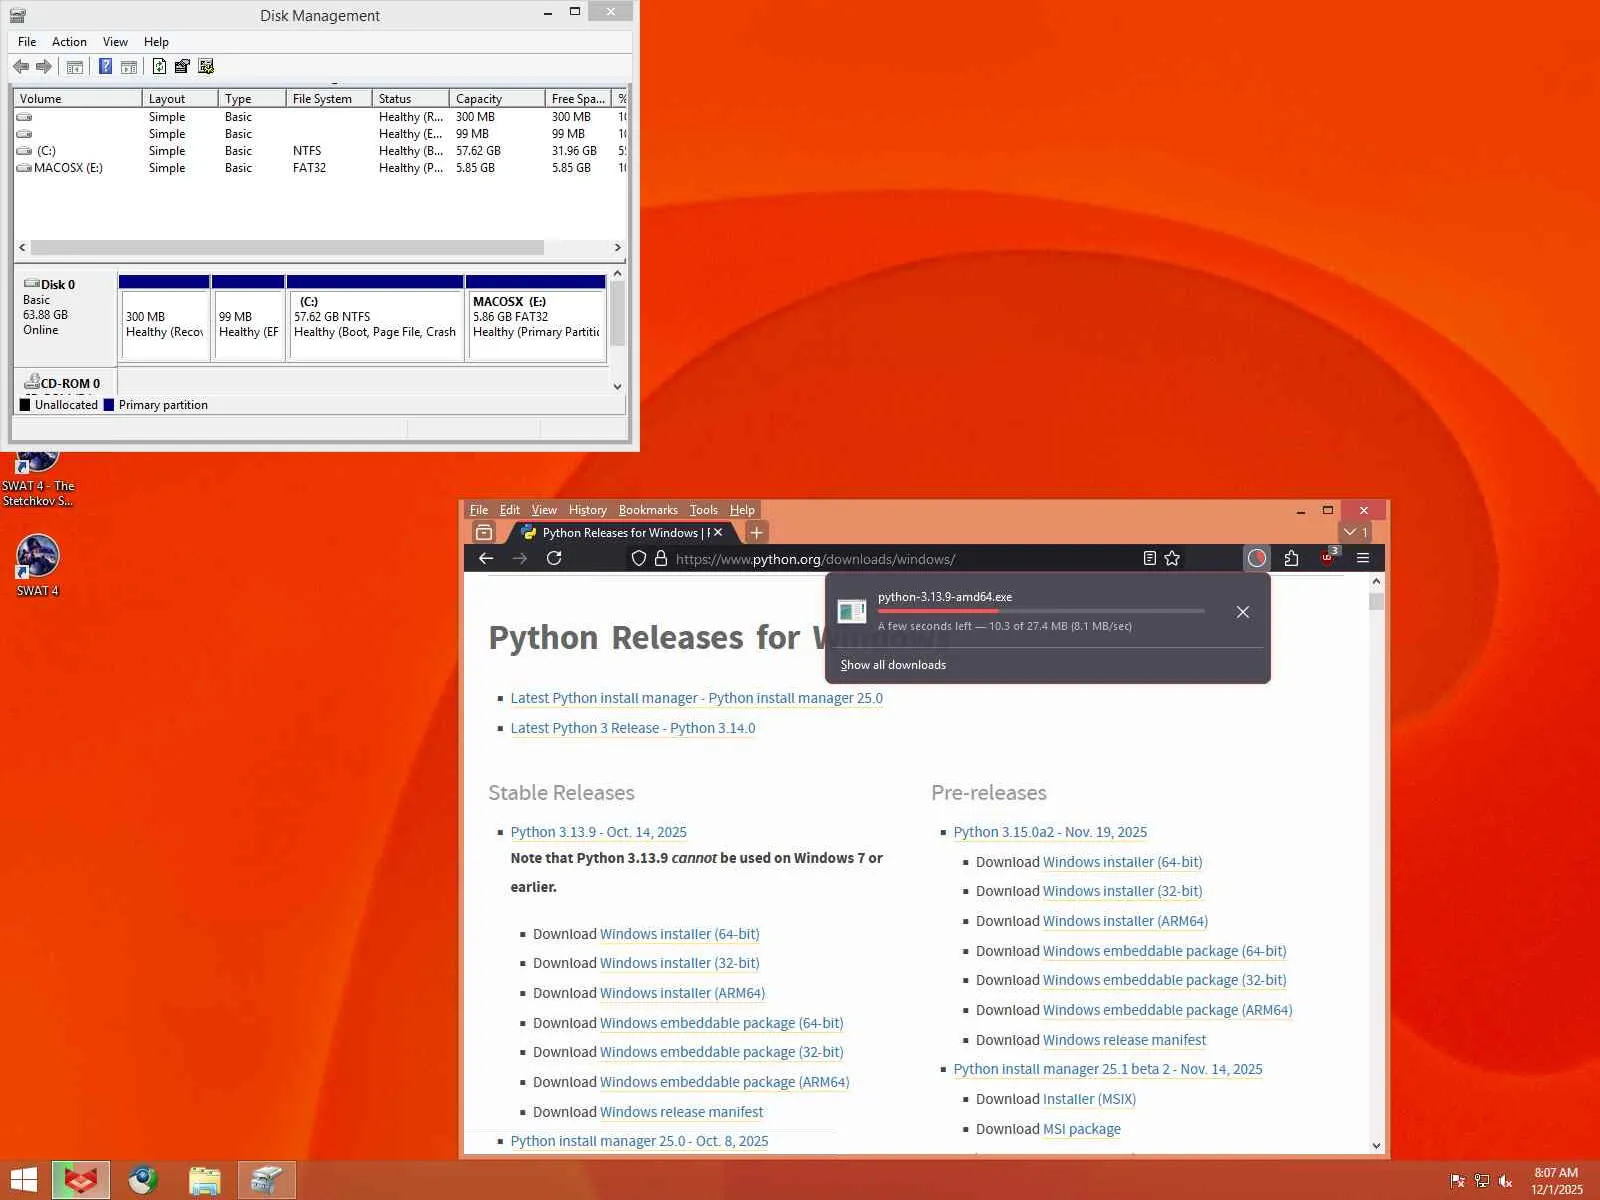
Task: Click the muted volume tray icon
Action: point(1506,1181)
